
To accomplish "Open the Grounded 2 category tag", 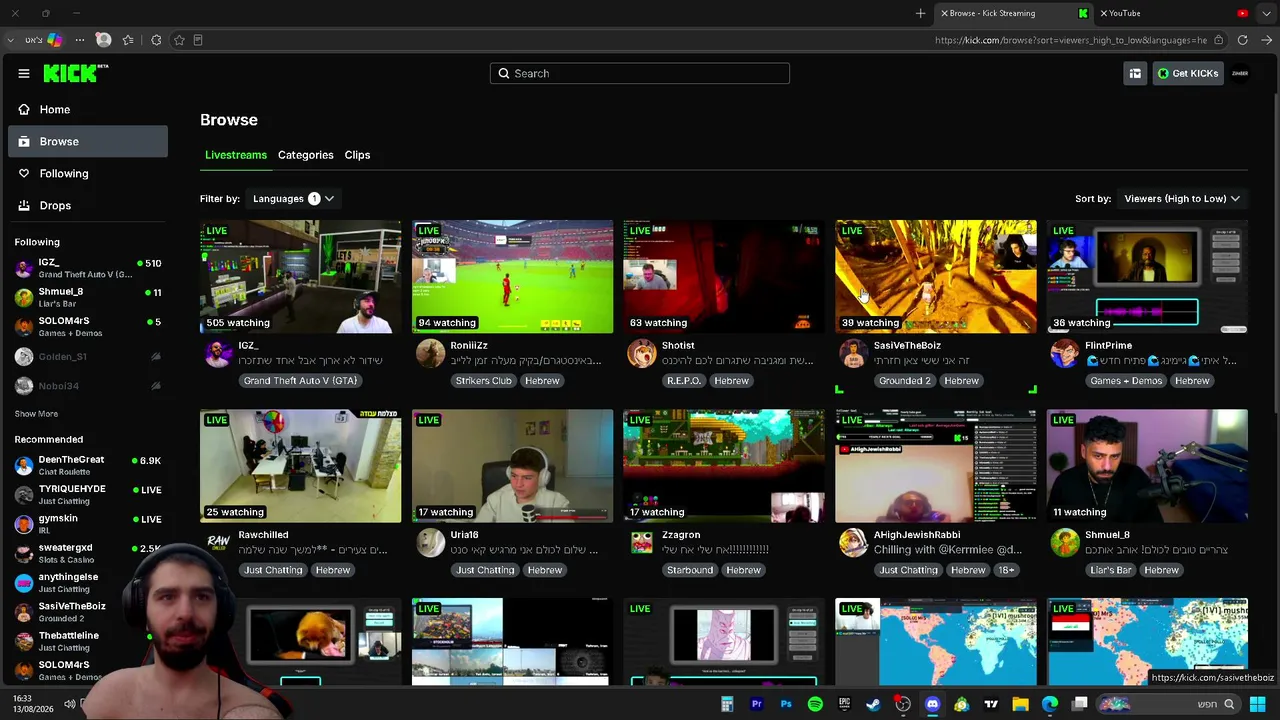I will [x=904, y=381].
